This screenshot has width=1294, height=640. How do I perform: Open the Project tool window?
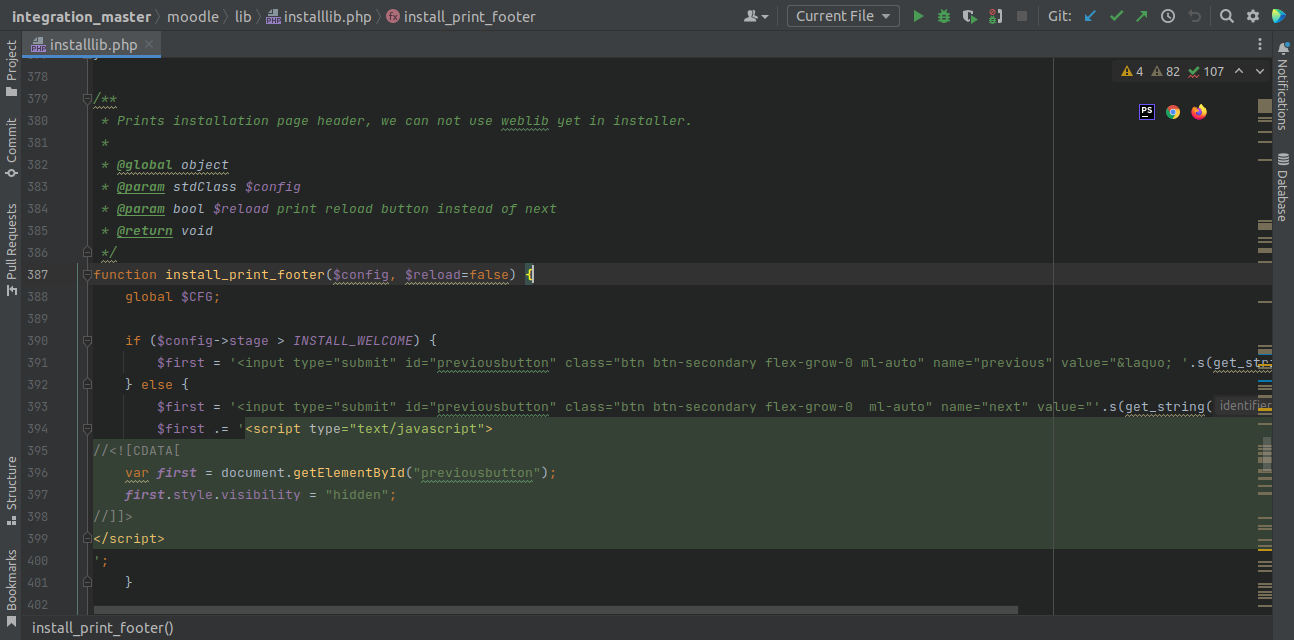[11, 68]
